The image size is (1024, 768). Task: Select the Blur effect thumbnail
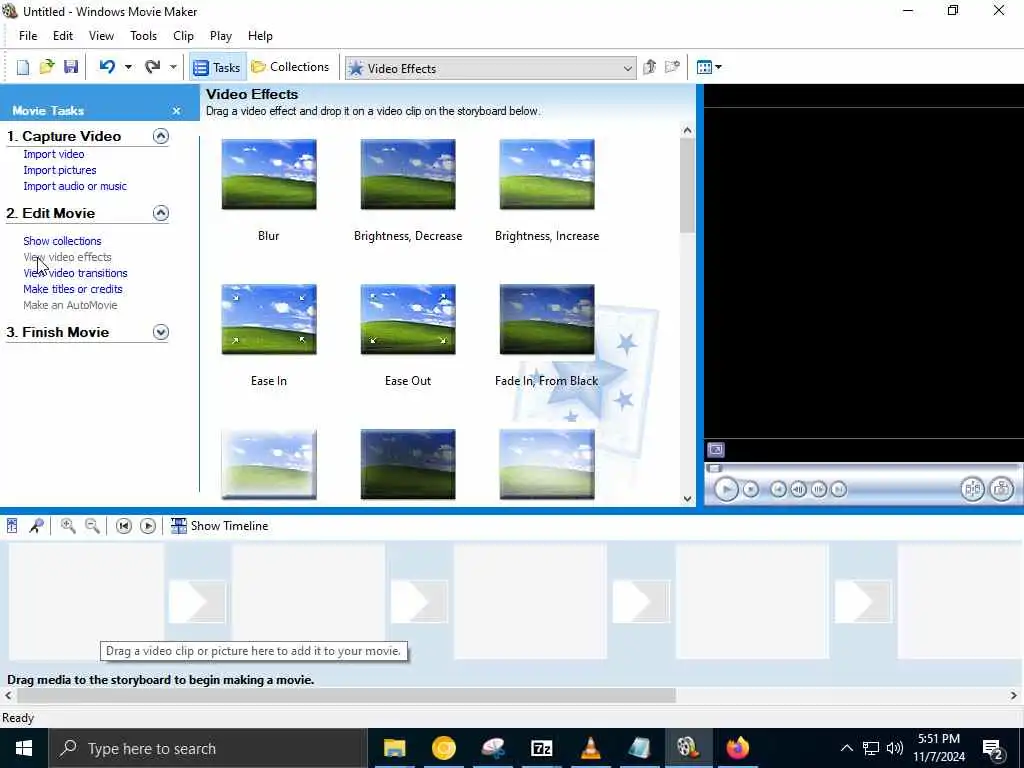click(269, 174)
